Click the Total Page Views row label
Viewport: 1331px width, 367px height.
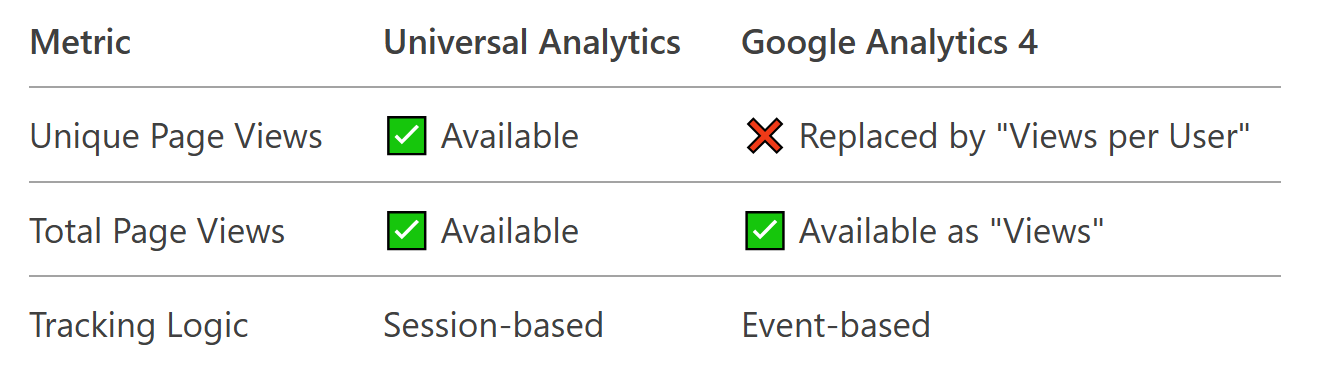(157, 232)
